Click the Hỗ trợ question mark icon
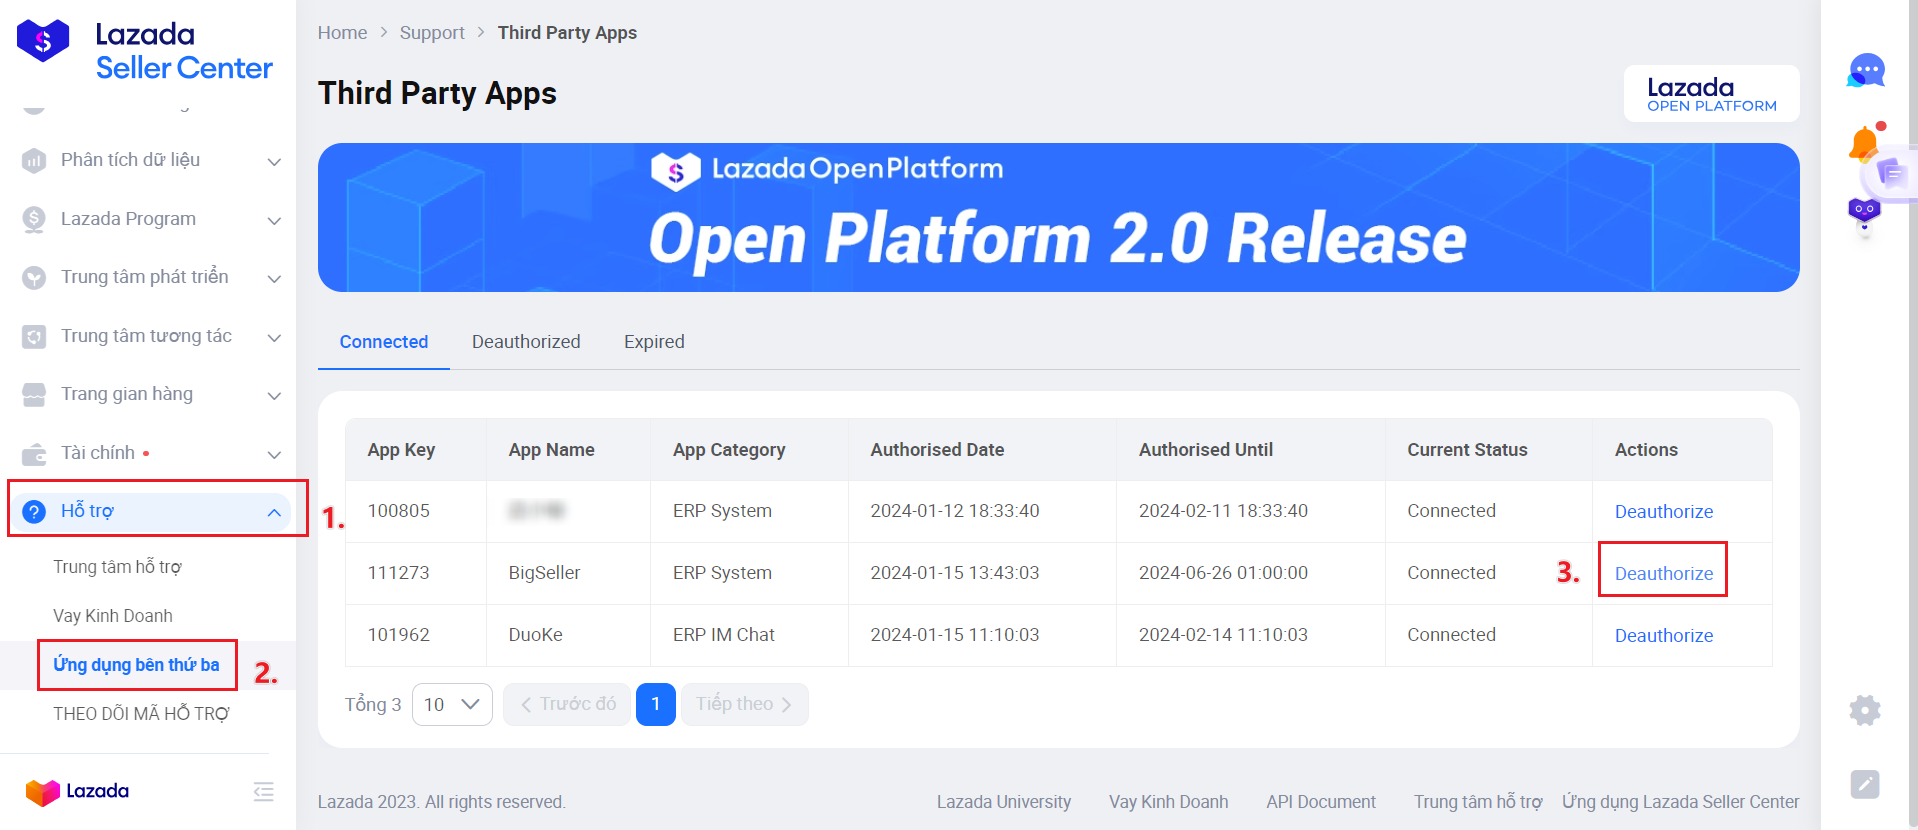1918x830 pixels. [34, 511]
